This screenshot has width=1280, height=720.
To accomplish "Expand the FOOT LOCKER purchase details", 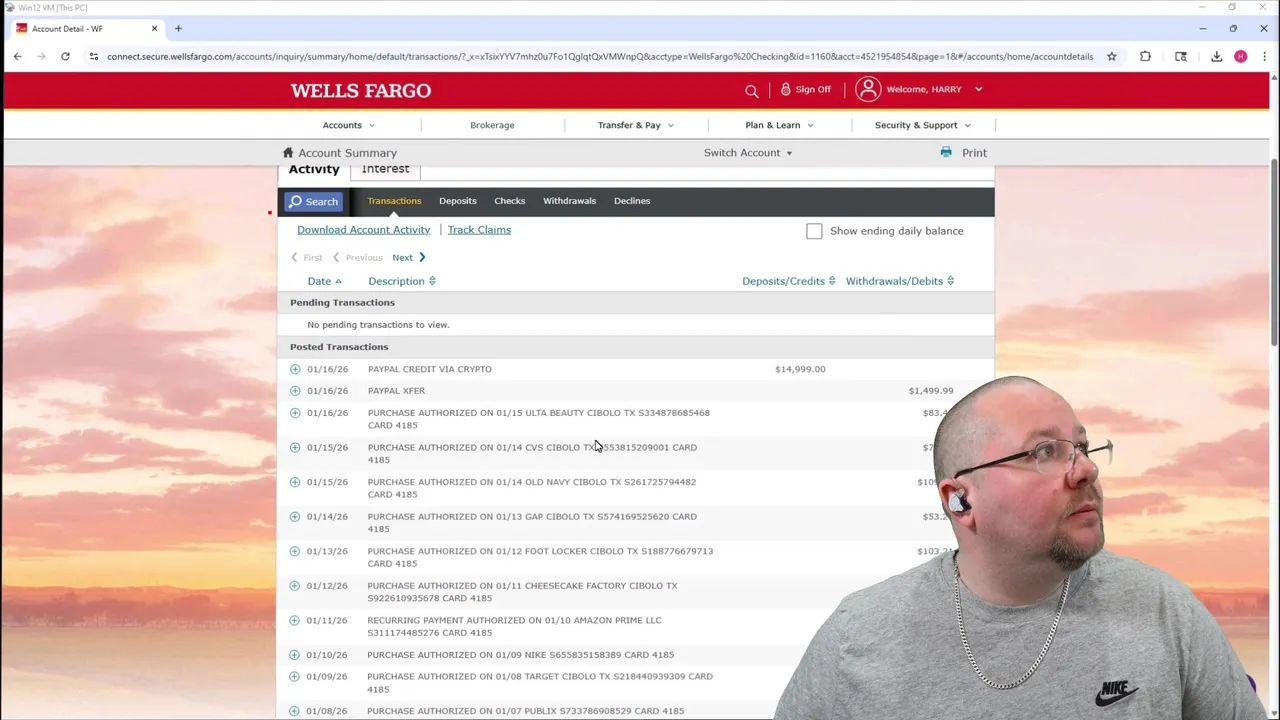I will 295,551.
